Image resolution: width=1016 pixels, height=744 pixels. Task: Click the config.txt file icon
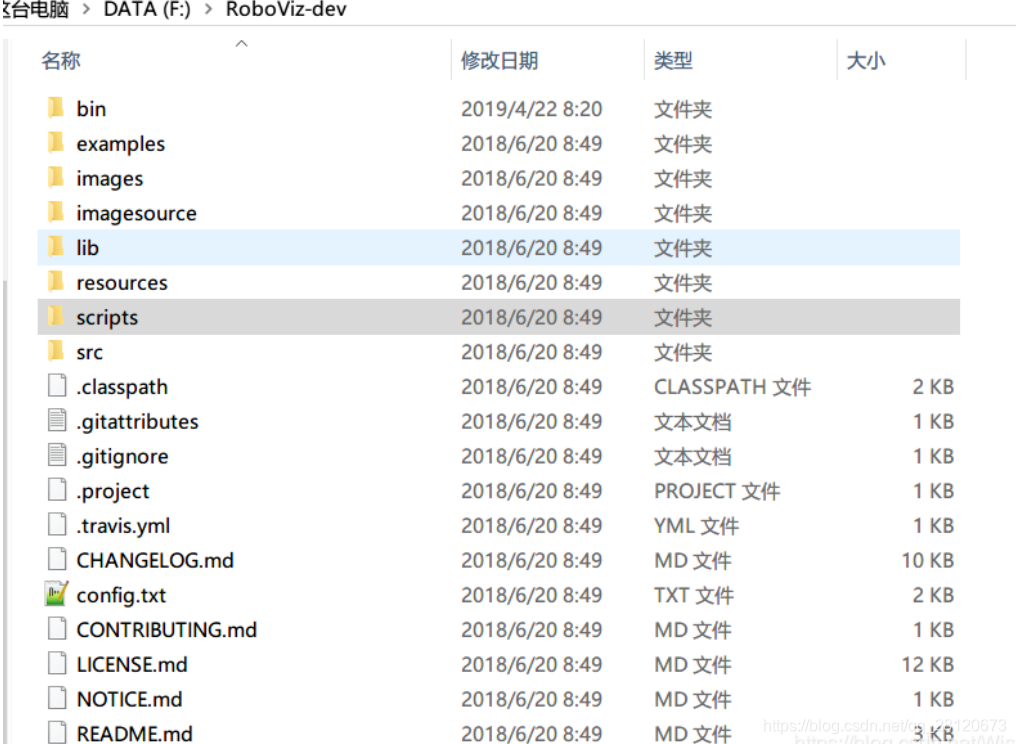(x=57, y=594)
